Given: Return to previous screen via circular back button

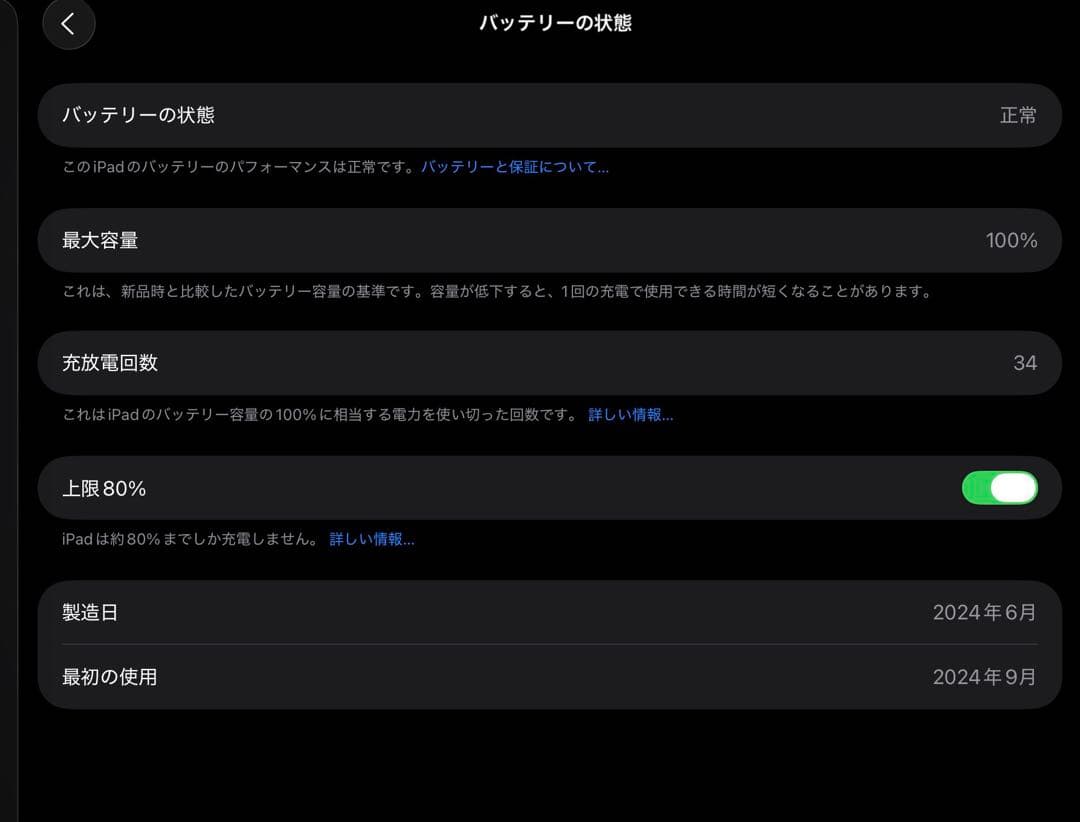Looking at the screenshot, I should [x=68, y=24].
